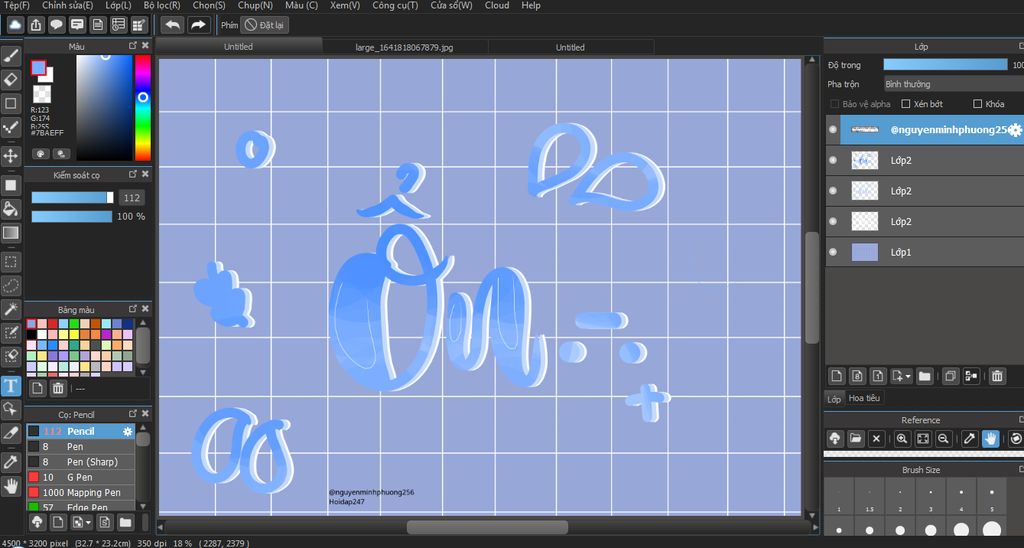
Task: Select the Hand tool in the left toolbar
Action: coord(10,485)
